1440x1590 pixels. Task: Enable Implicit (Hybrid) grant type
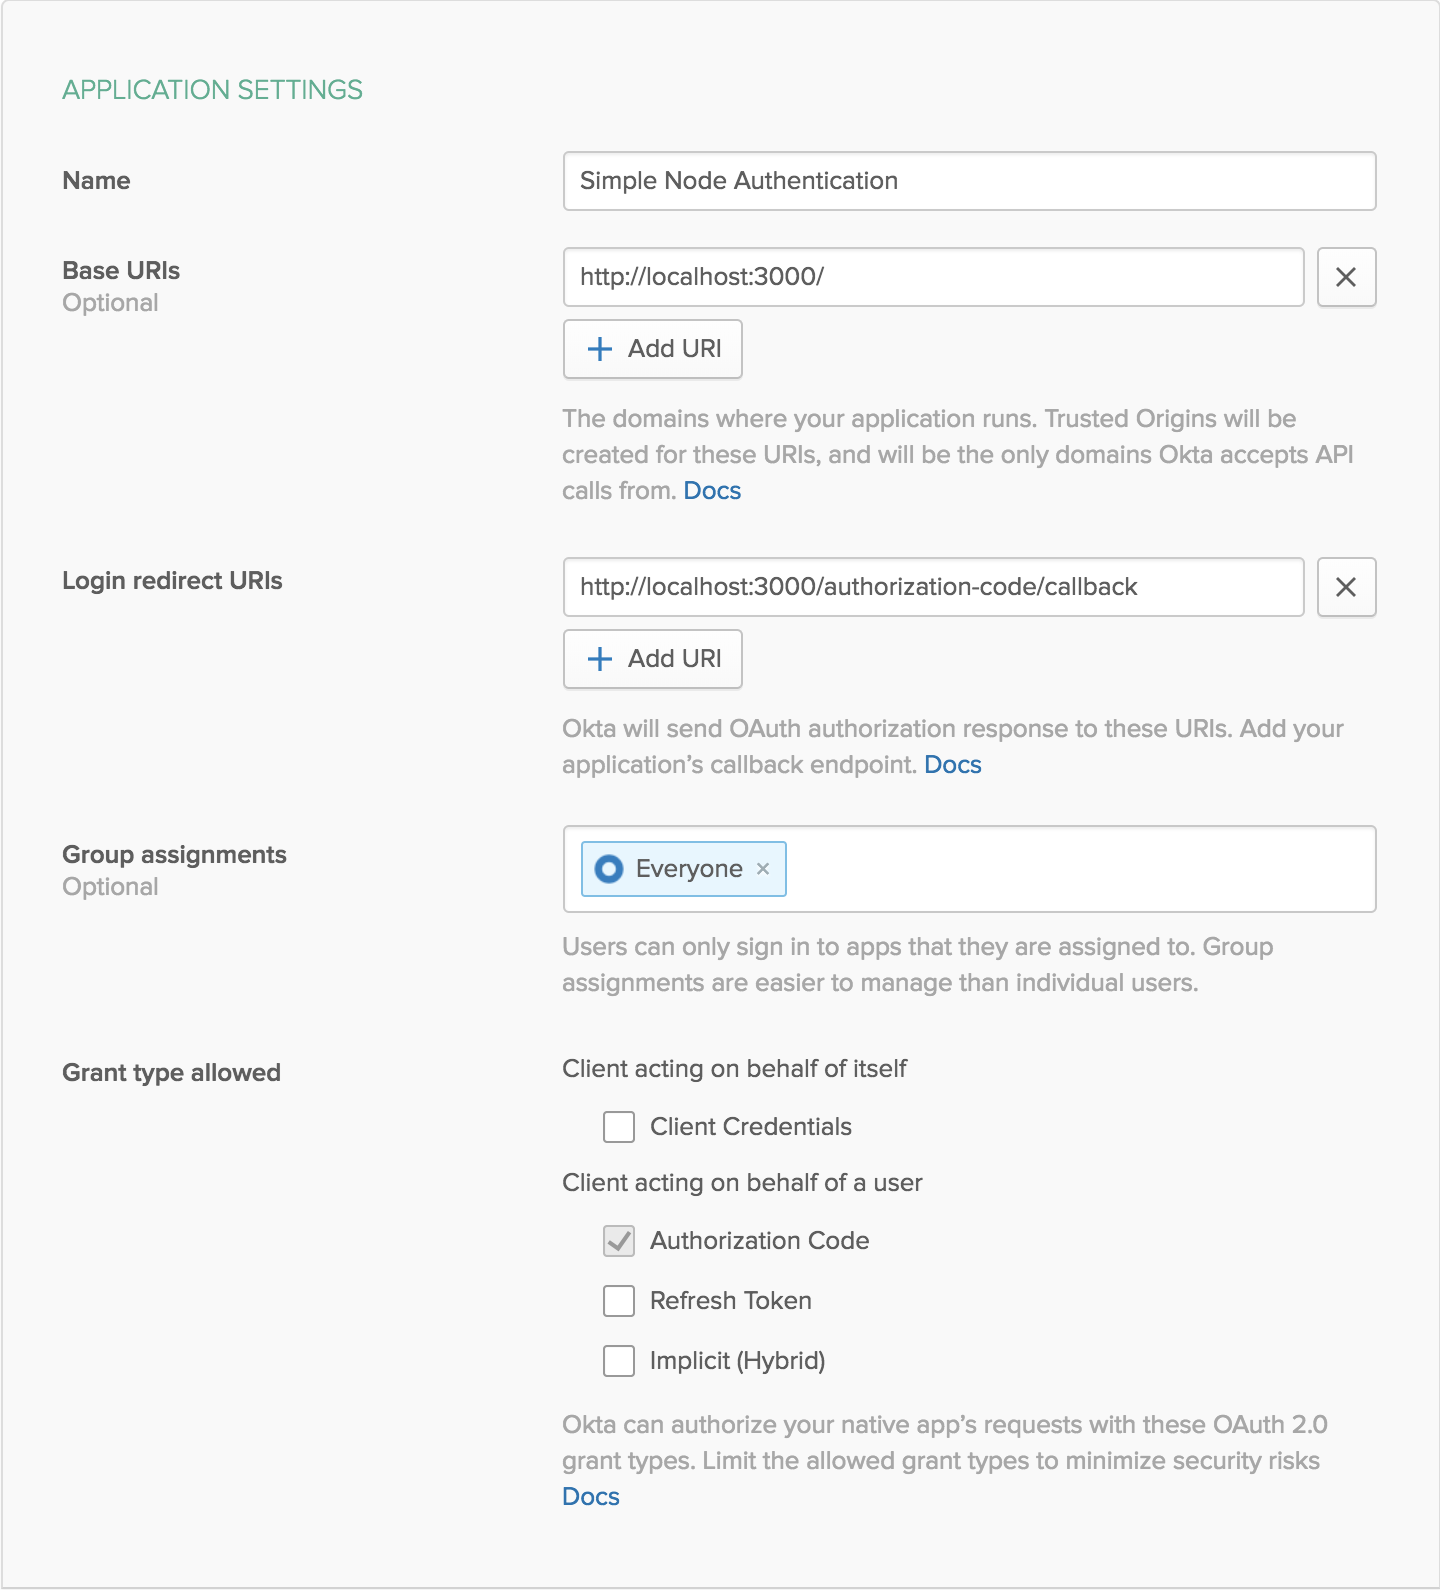[619, 1361]
